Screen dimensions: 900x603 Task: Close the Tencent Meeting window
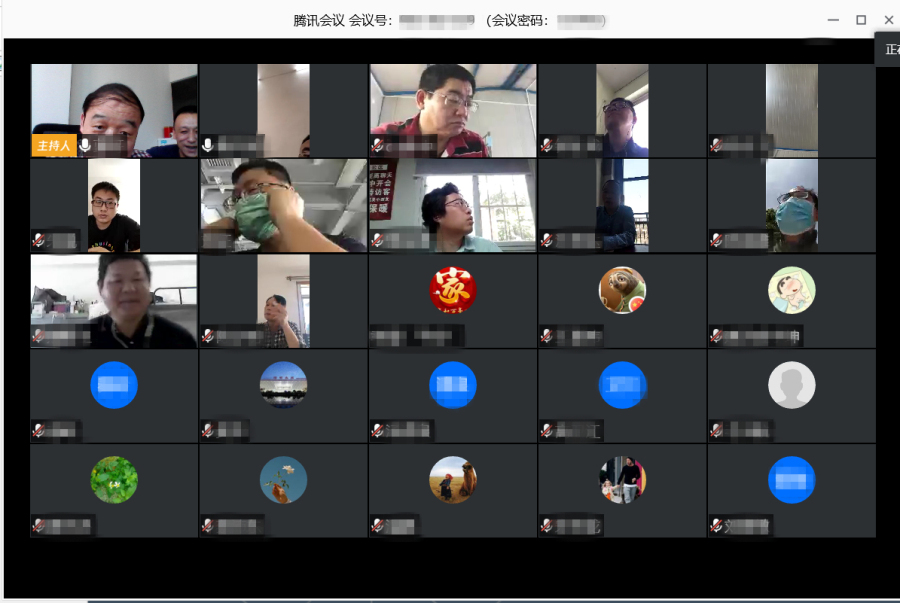[888, 20]
